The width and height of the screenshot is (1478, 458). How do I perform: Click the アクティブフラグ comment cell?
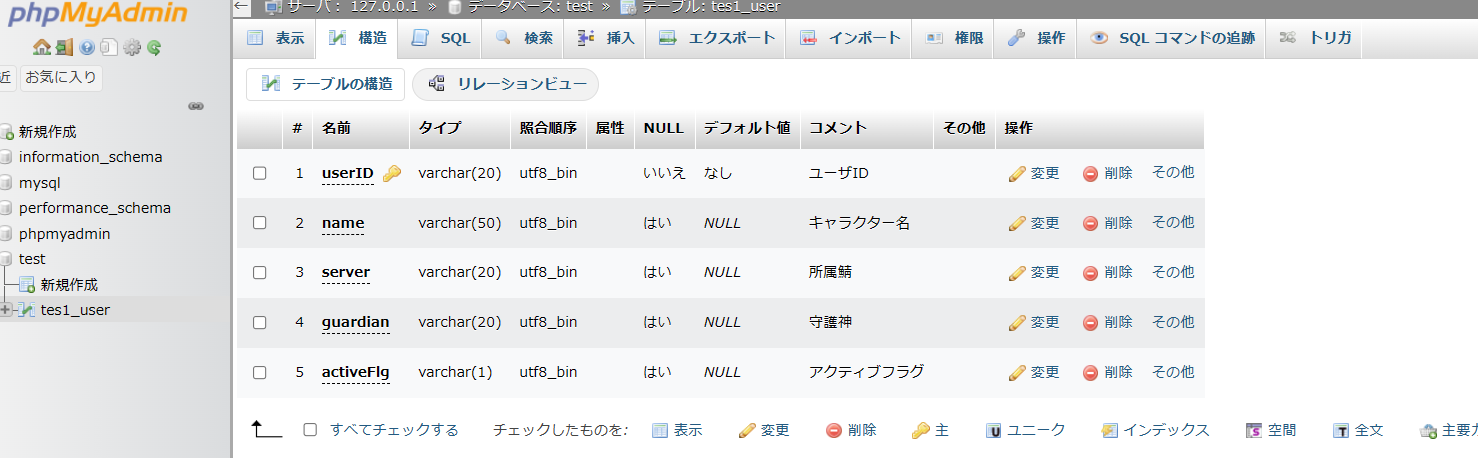(866, 372)
